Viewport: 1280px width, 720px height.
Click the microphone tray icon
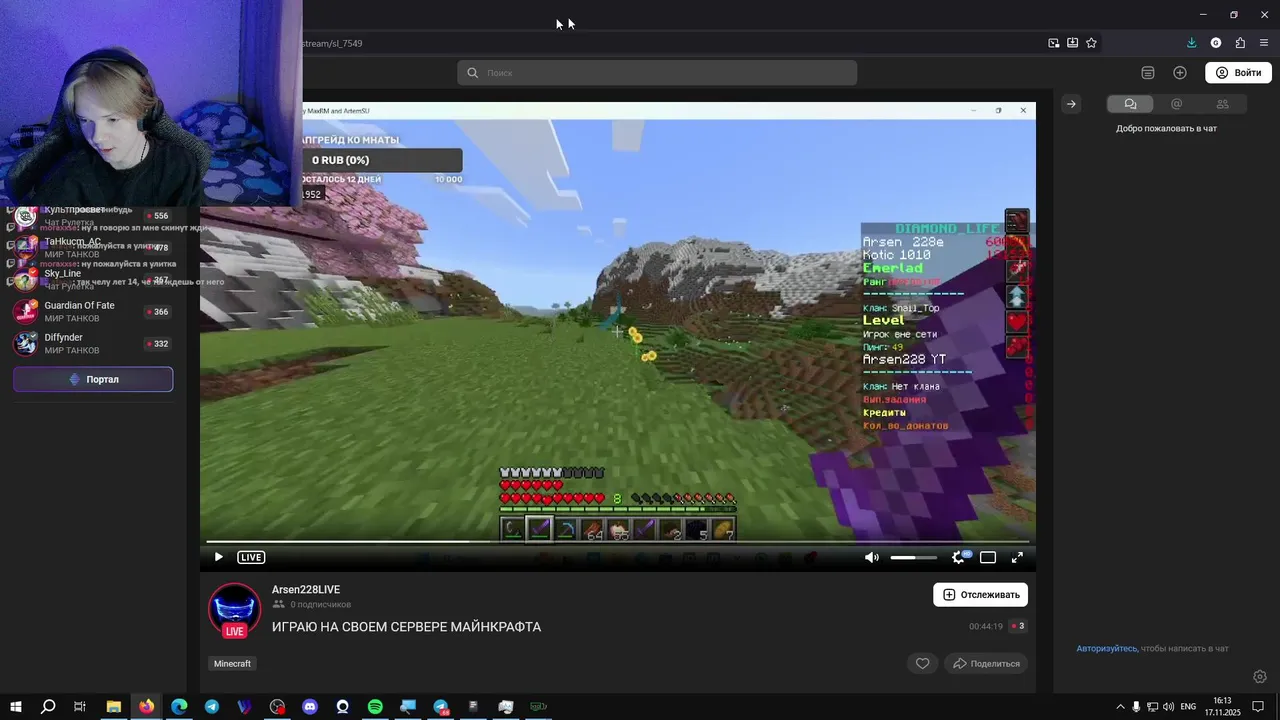point(1136,707)
